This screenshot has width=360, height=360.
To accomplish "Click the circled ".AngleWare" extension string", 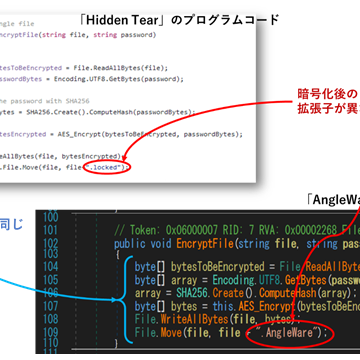I will (288, 332).
